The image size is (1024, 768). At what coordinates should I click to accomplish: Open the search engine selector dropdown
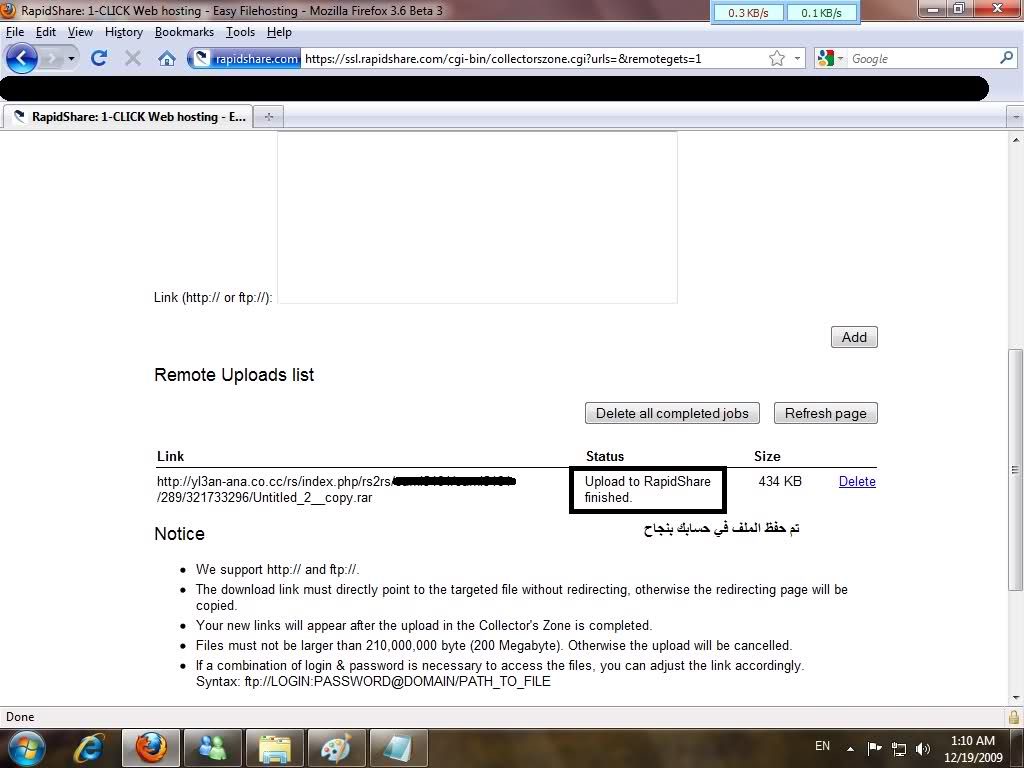click(x=830, y=59)
